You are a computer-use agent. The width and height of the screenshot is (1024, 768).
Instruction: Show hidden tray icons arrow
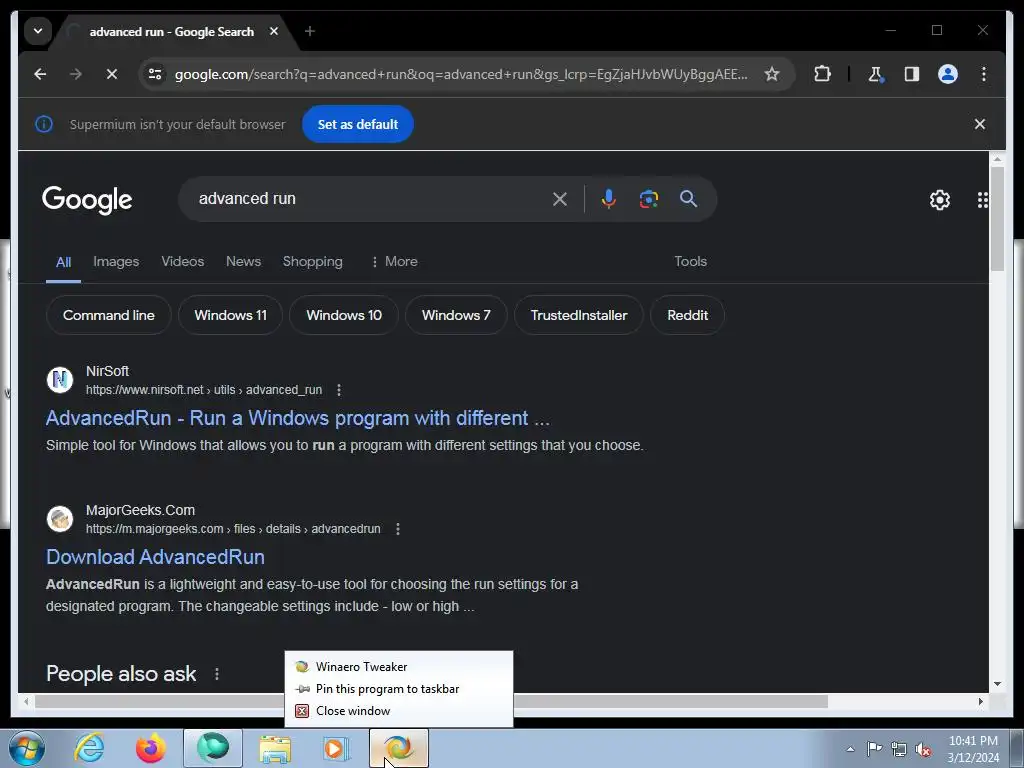pos(850,749)
